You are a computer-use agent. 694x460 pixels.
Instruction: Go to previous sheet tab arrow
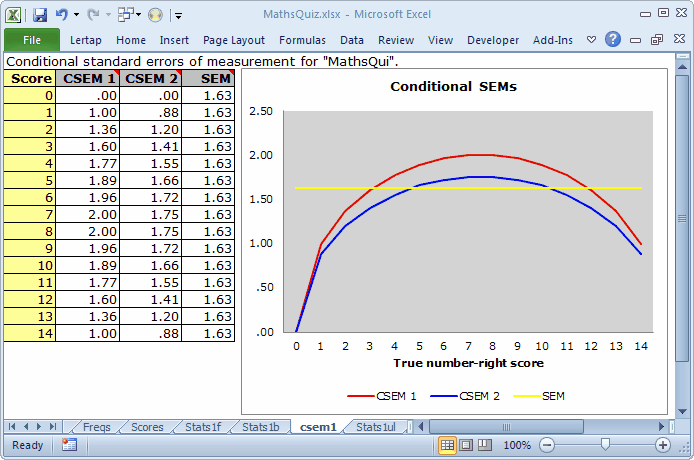[x=26, y=427]
